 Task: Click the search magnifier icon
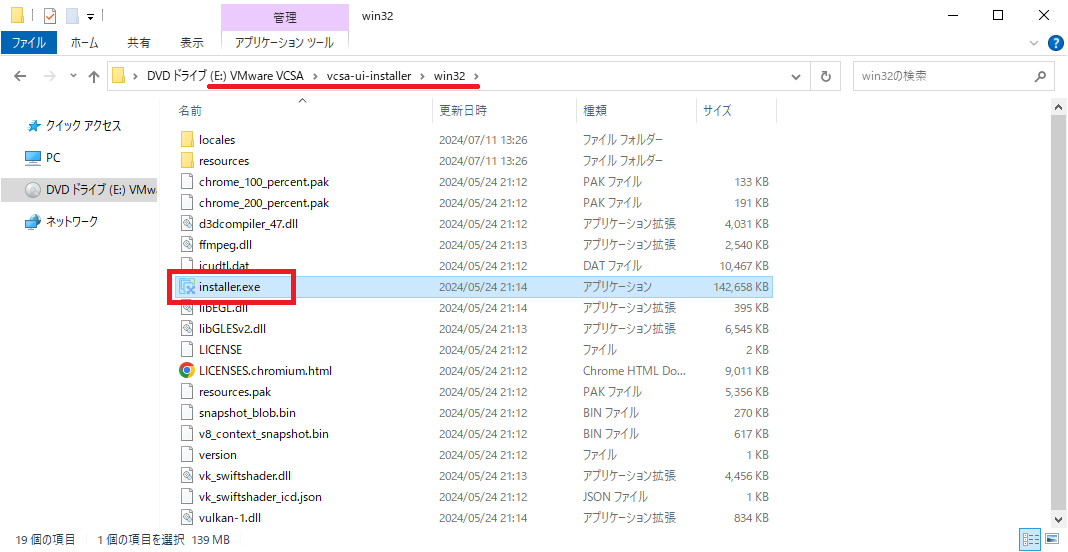click(x=1040, y=76)
